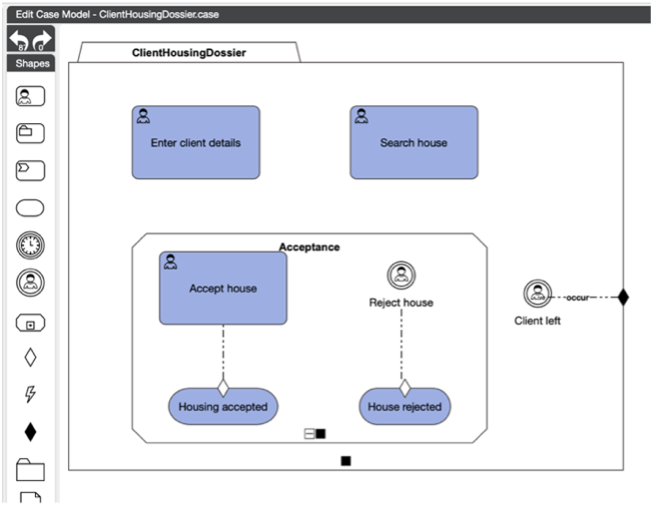
Task: Select the Enter client details task
Action: coord(195,143)
